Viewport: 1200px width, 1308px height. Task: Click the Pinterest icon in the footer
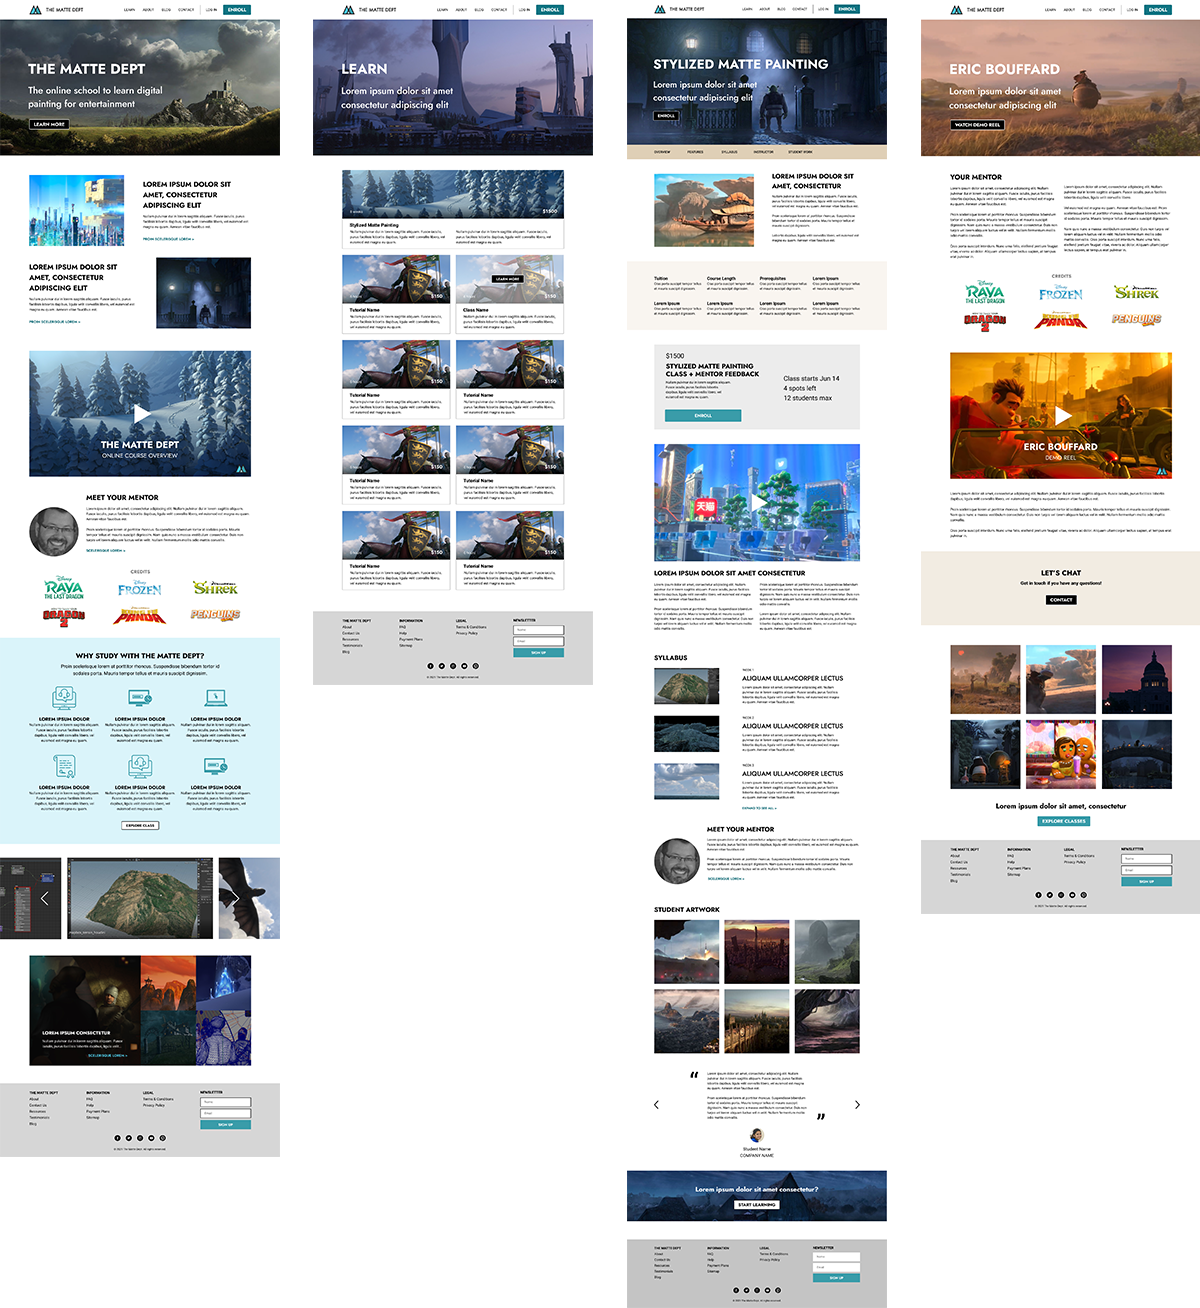(163, 1138)
